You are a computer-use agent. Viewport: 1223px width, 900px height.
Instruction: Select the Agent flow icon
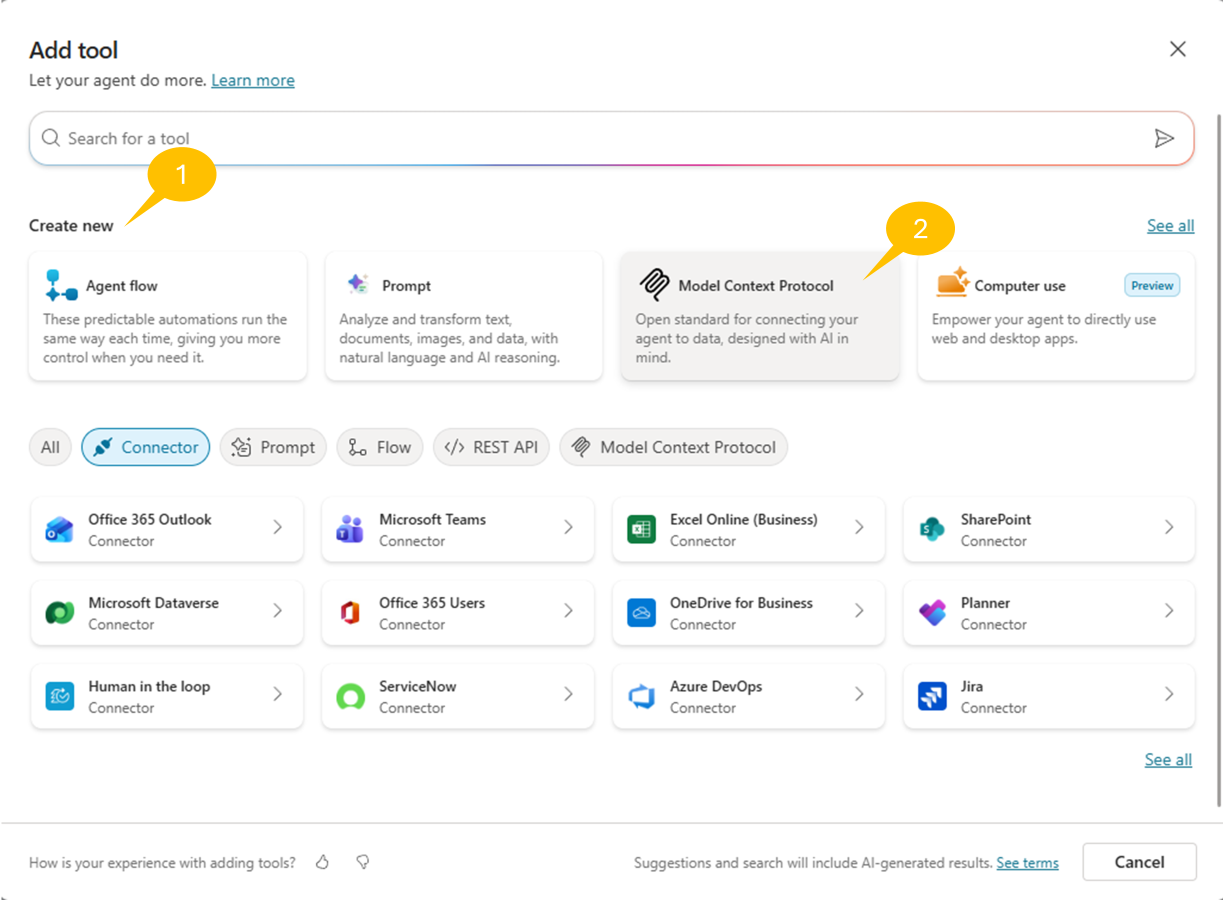click(x=60, y=287)
